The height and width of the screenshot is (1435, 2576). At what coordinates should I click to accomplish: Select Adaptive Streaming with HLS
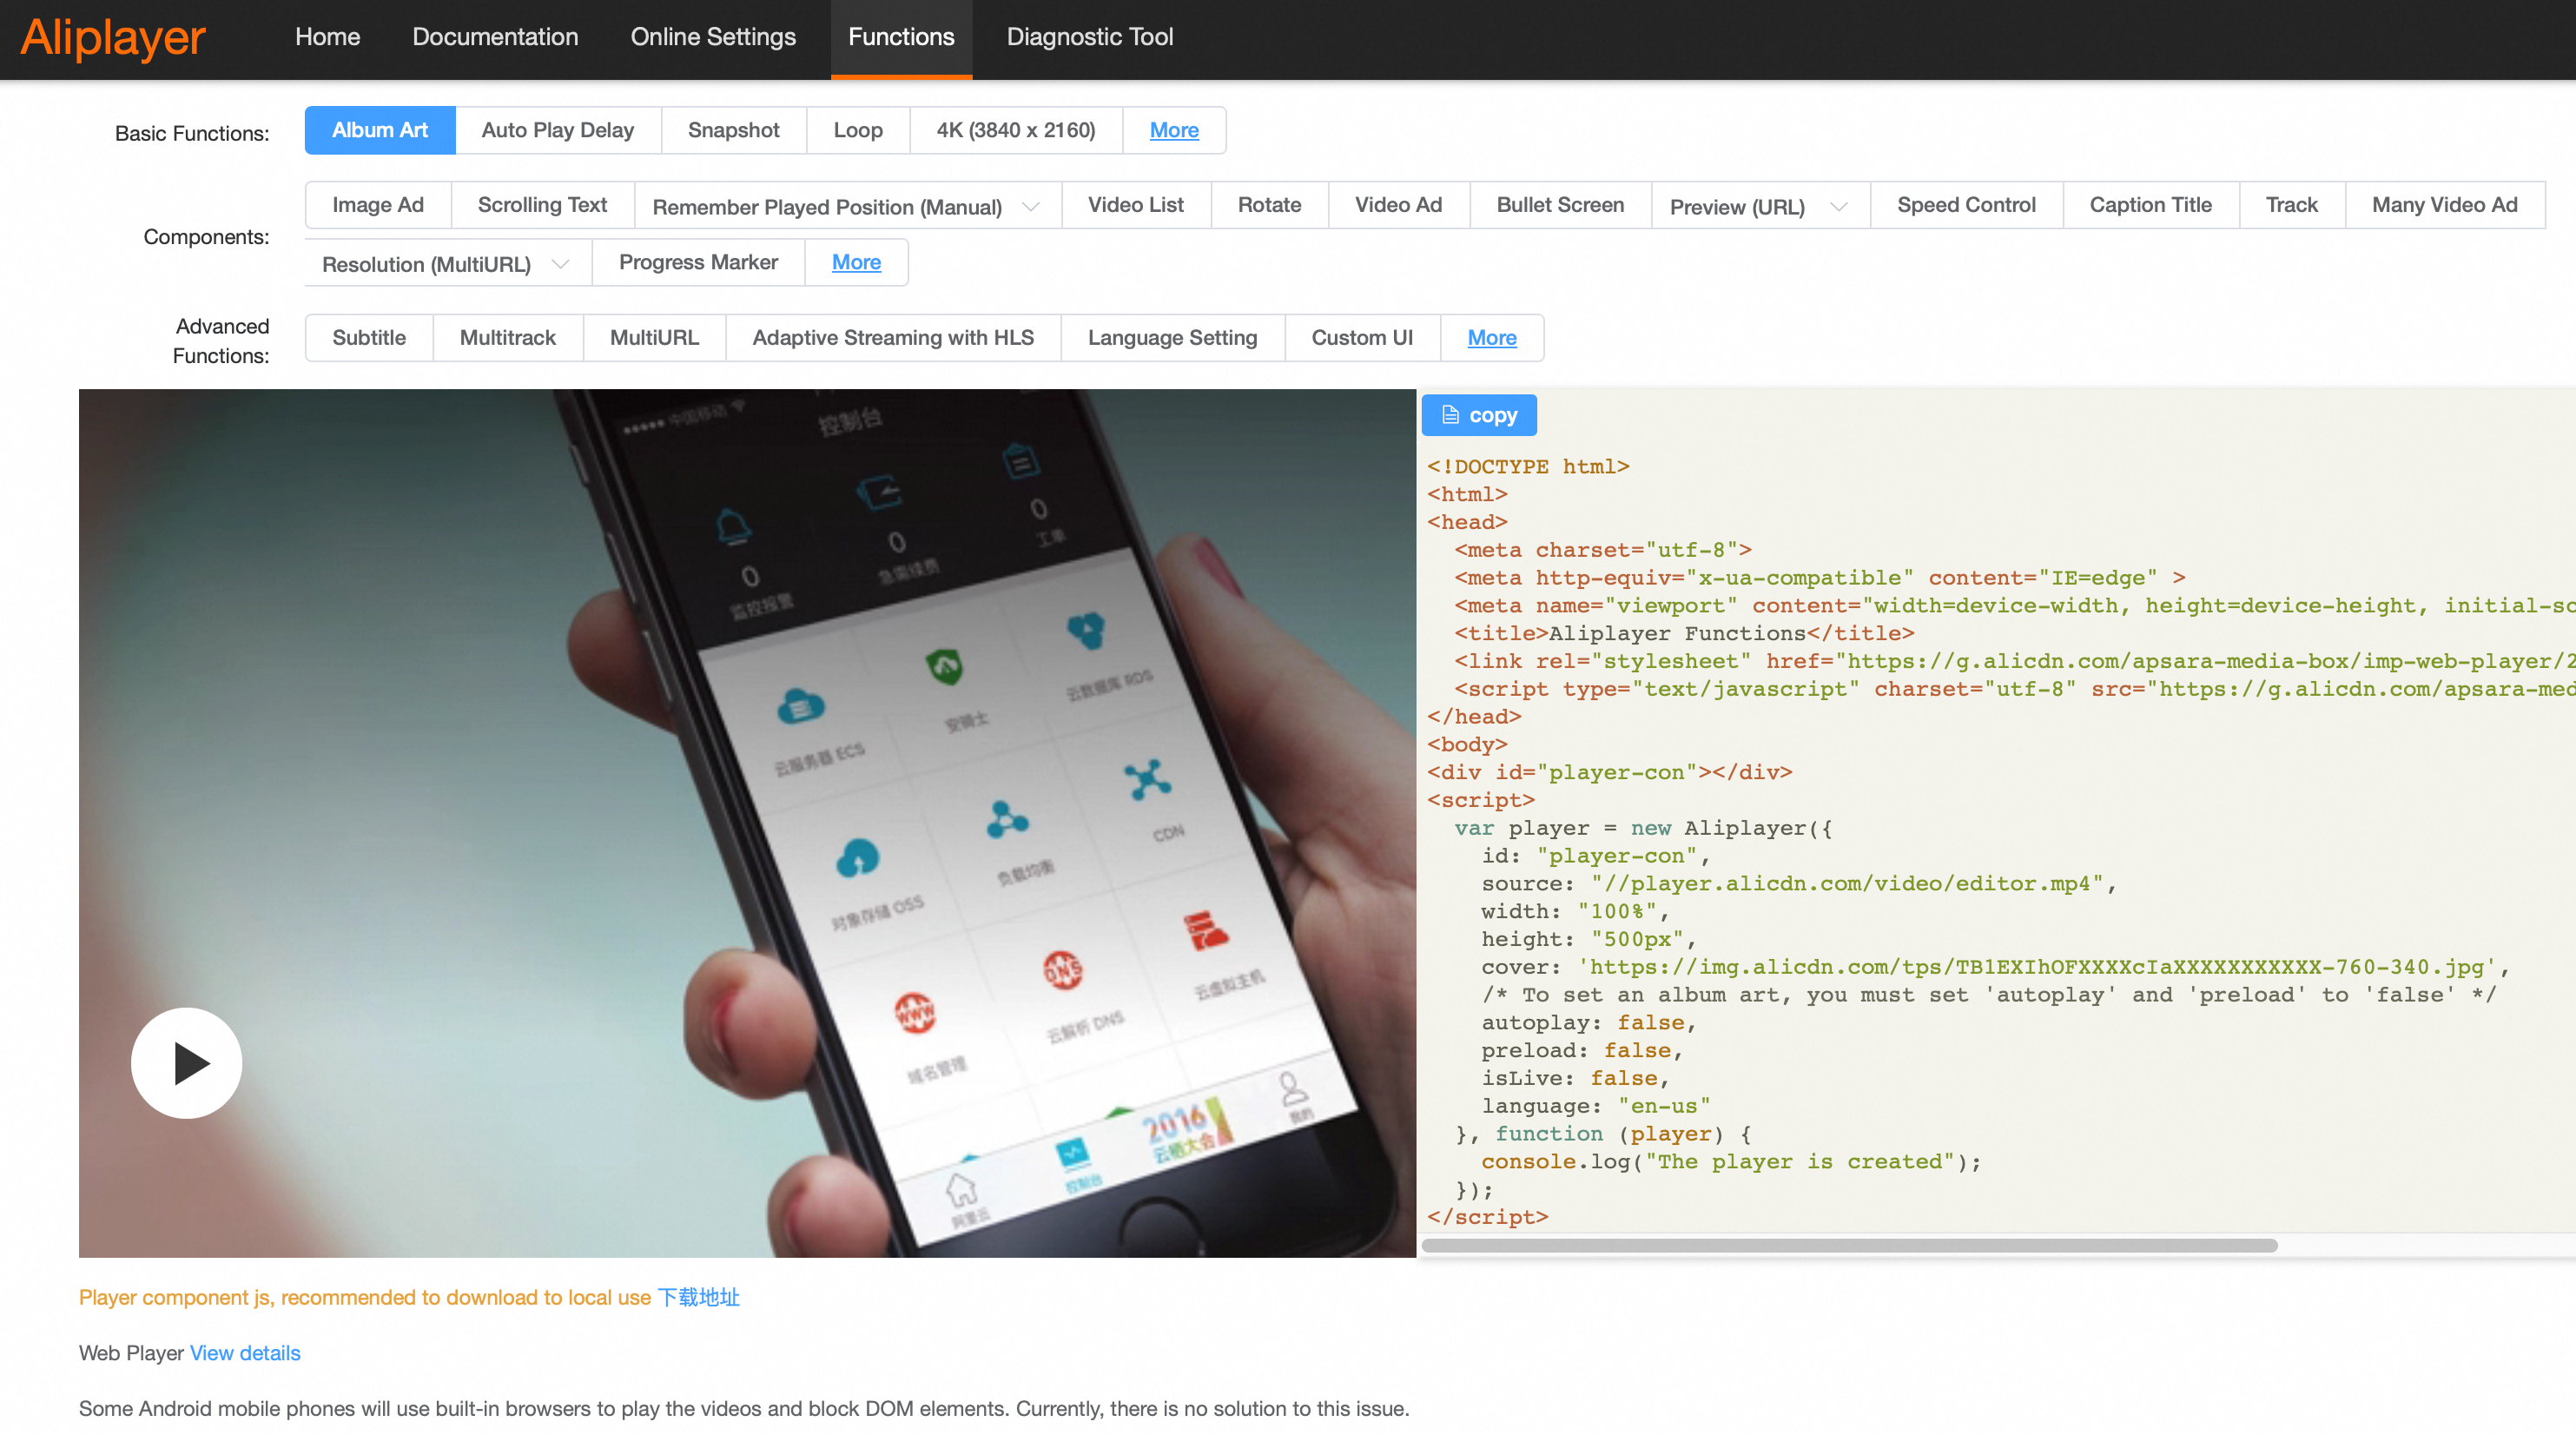tap(892, 337)
